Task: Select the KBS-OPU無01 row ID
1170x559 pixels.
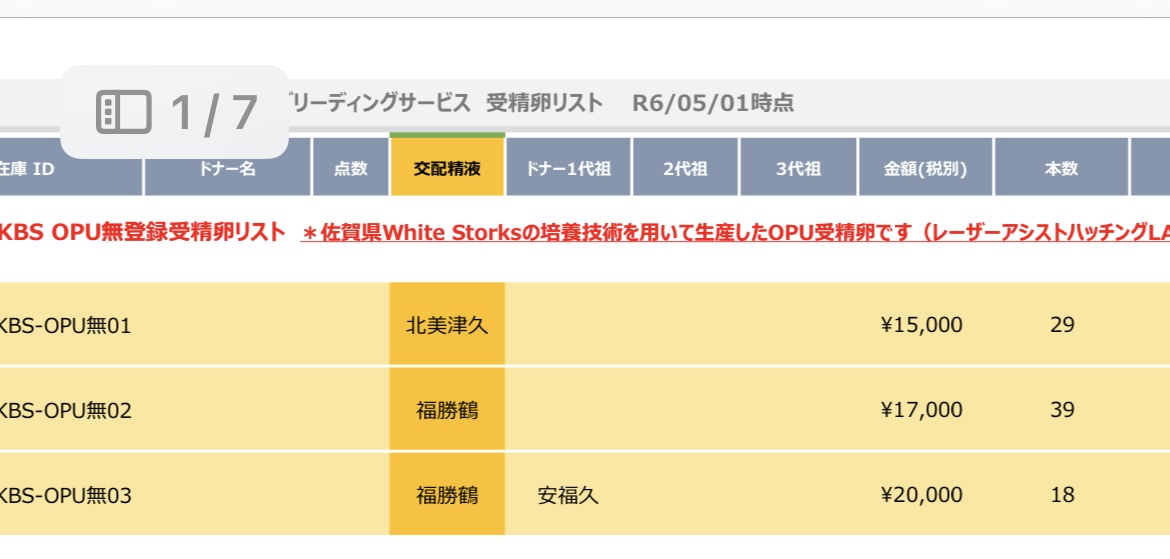Action: (x=66, y=325)
